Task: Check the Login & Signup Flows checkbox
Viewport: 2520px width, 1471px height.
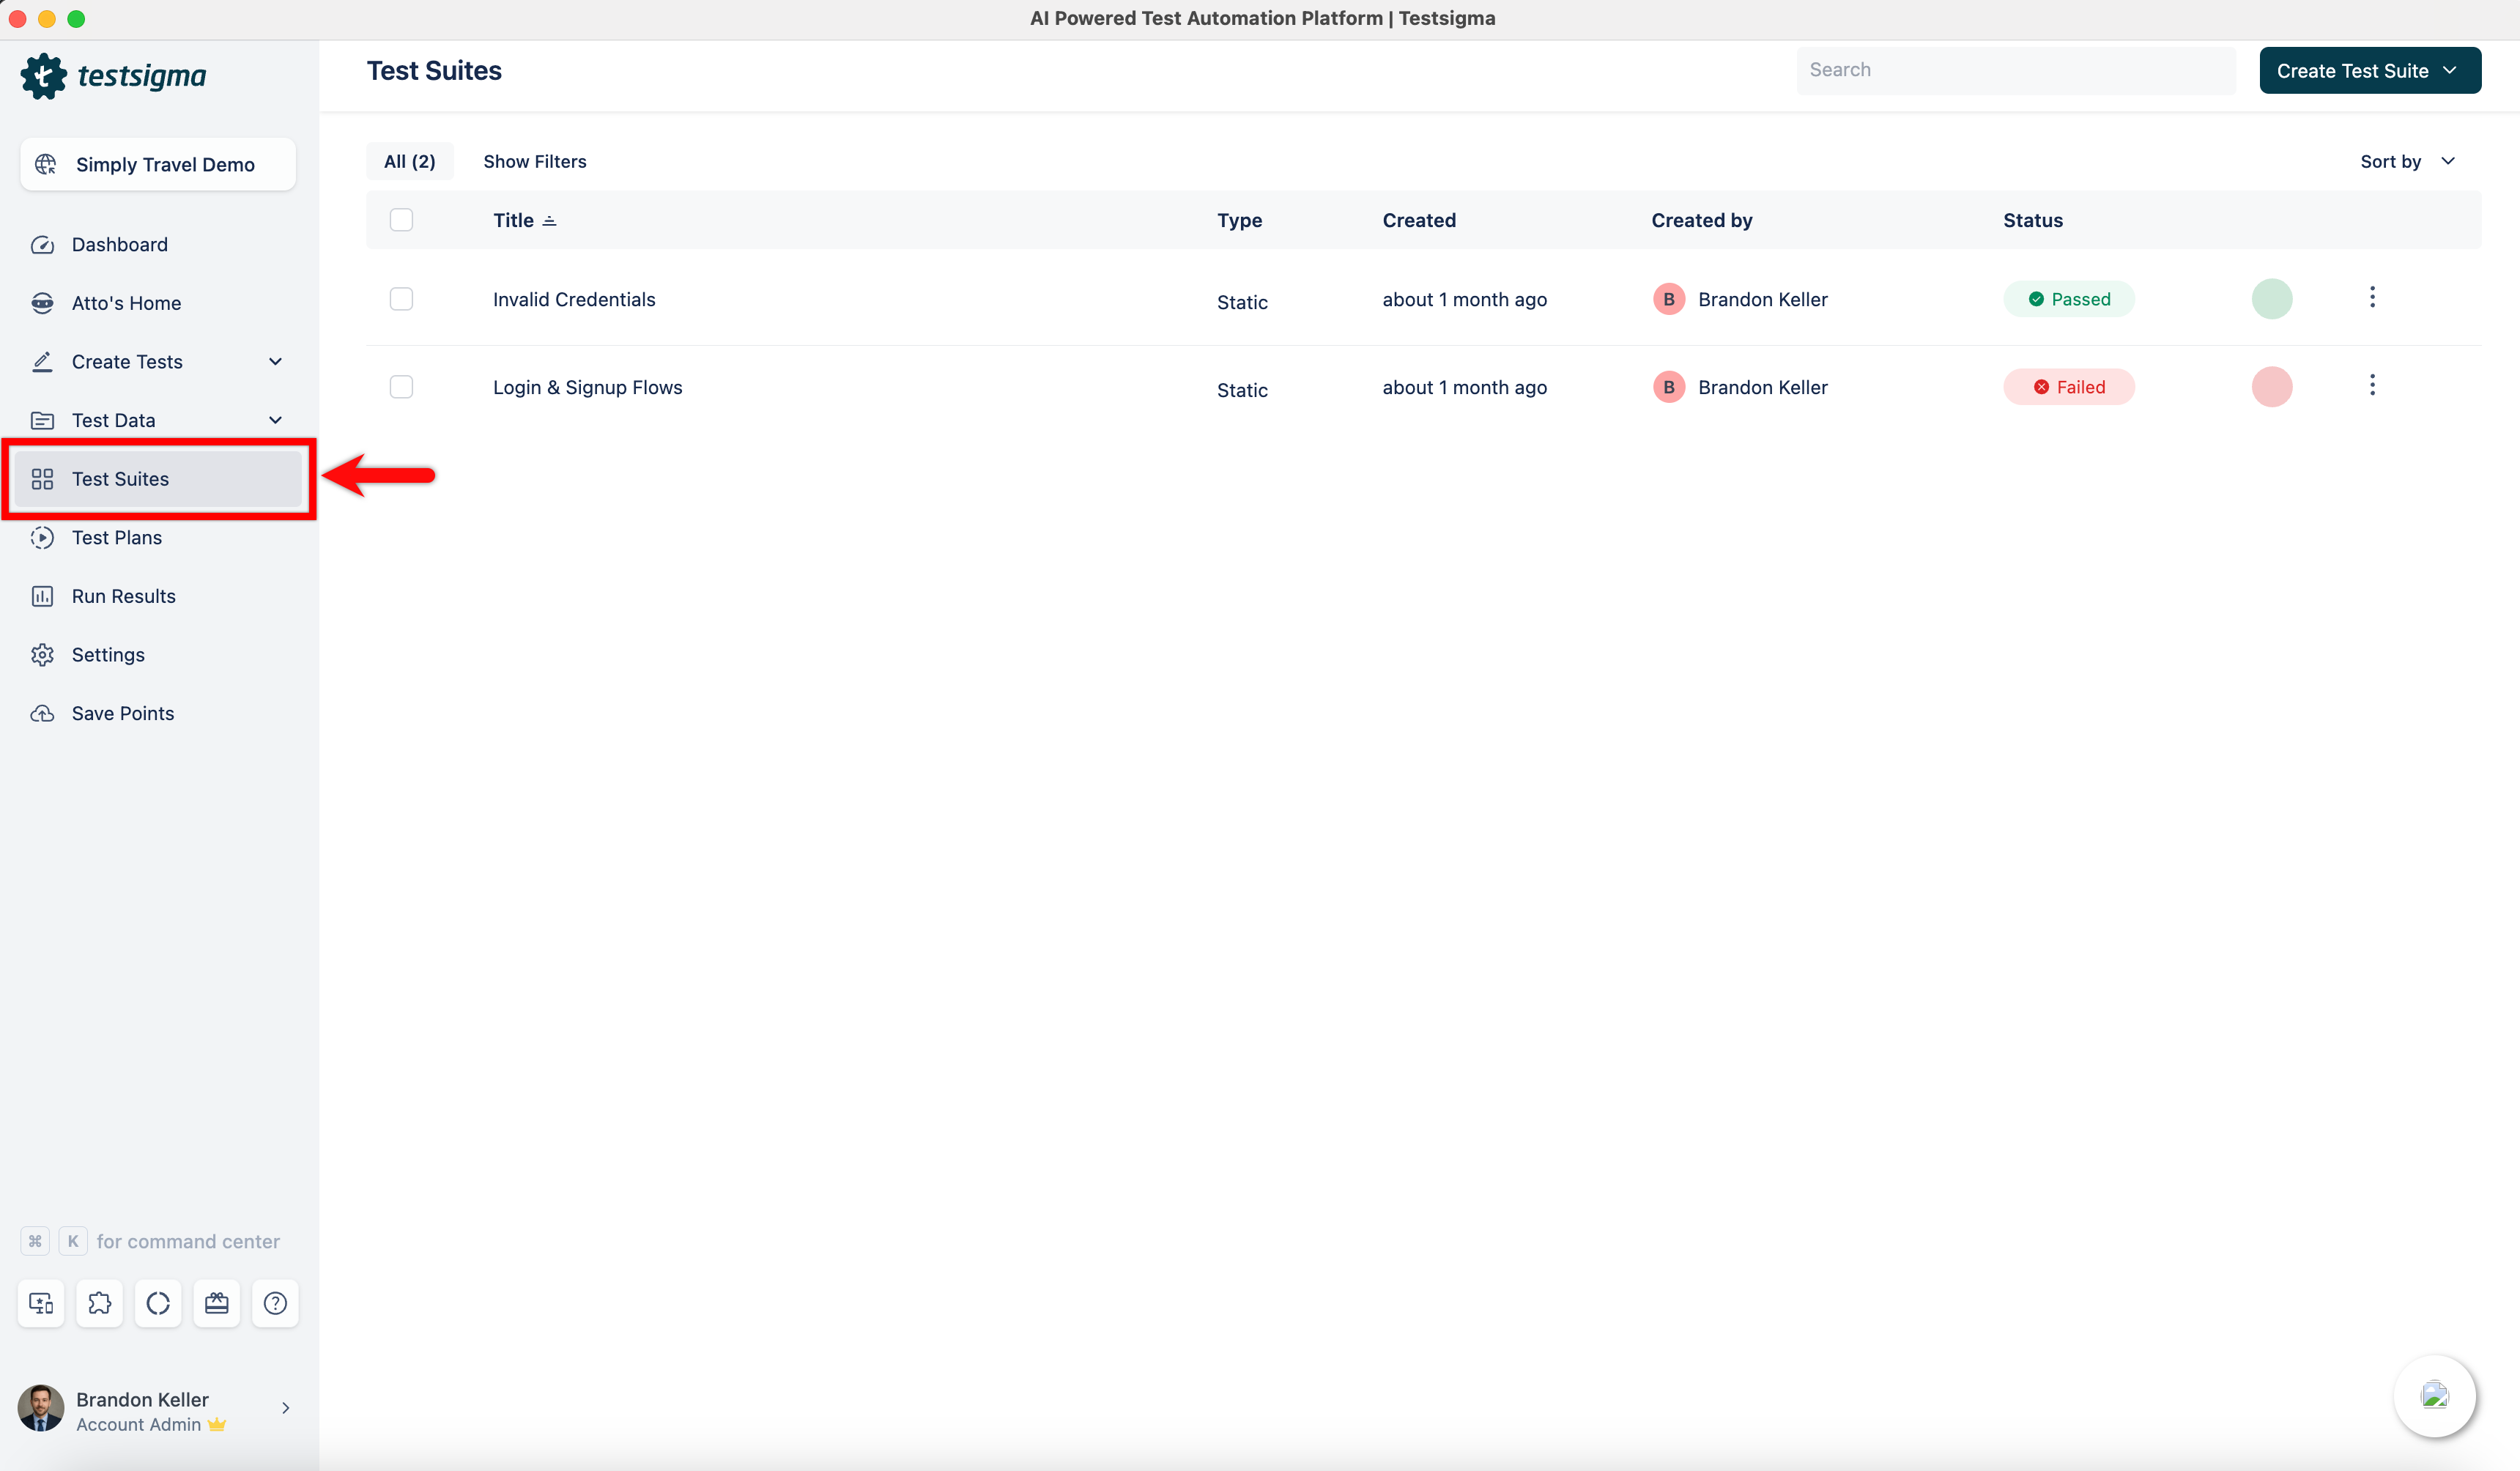Action: [x=401, y=386]
